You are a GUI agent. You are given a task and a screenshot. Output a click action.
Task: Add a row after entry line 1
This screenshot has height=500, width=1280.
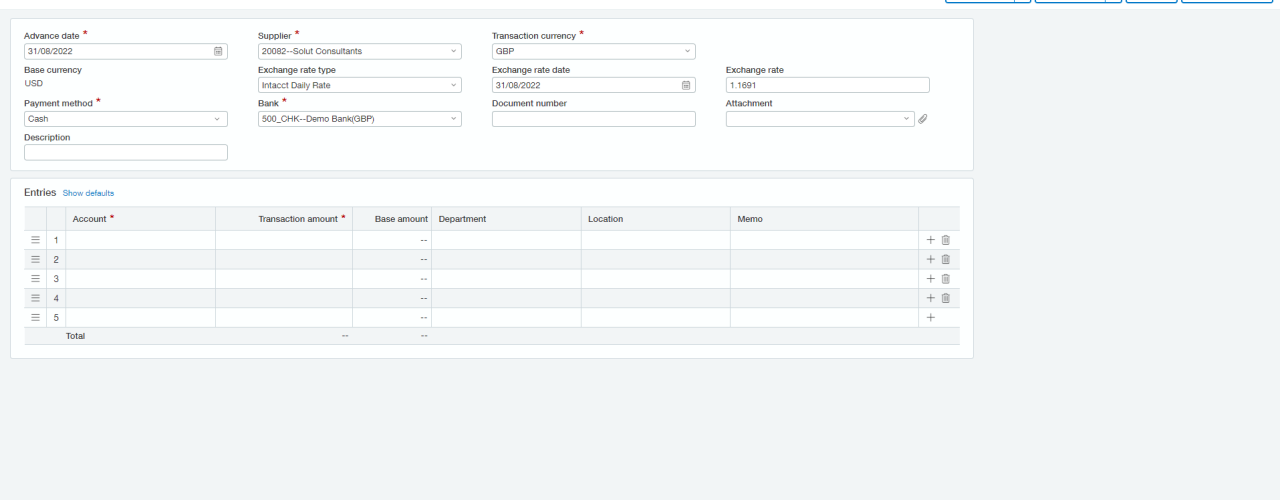[931, 240]
